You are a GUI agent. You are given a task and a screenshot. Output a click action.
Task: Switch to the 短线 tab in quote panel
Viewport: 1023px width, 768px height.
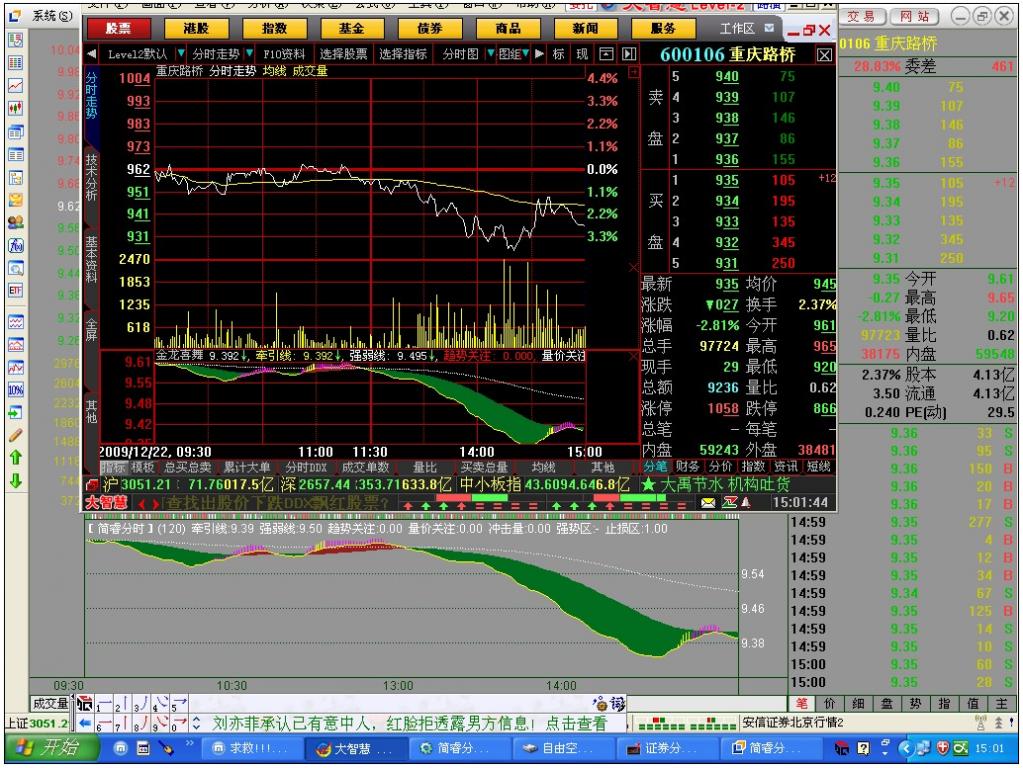[818, 466]
